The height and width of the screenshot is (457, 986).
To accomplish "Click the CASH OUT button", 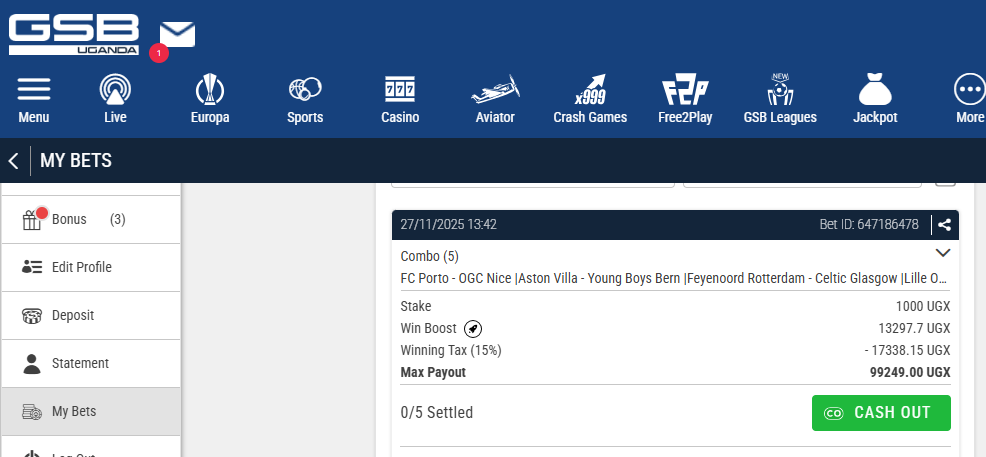I will click(x=881, y=413).
